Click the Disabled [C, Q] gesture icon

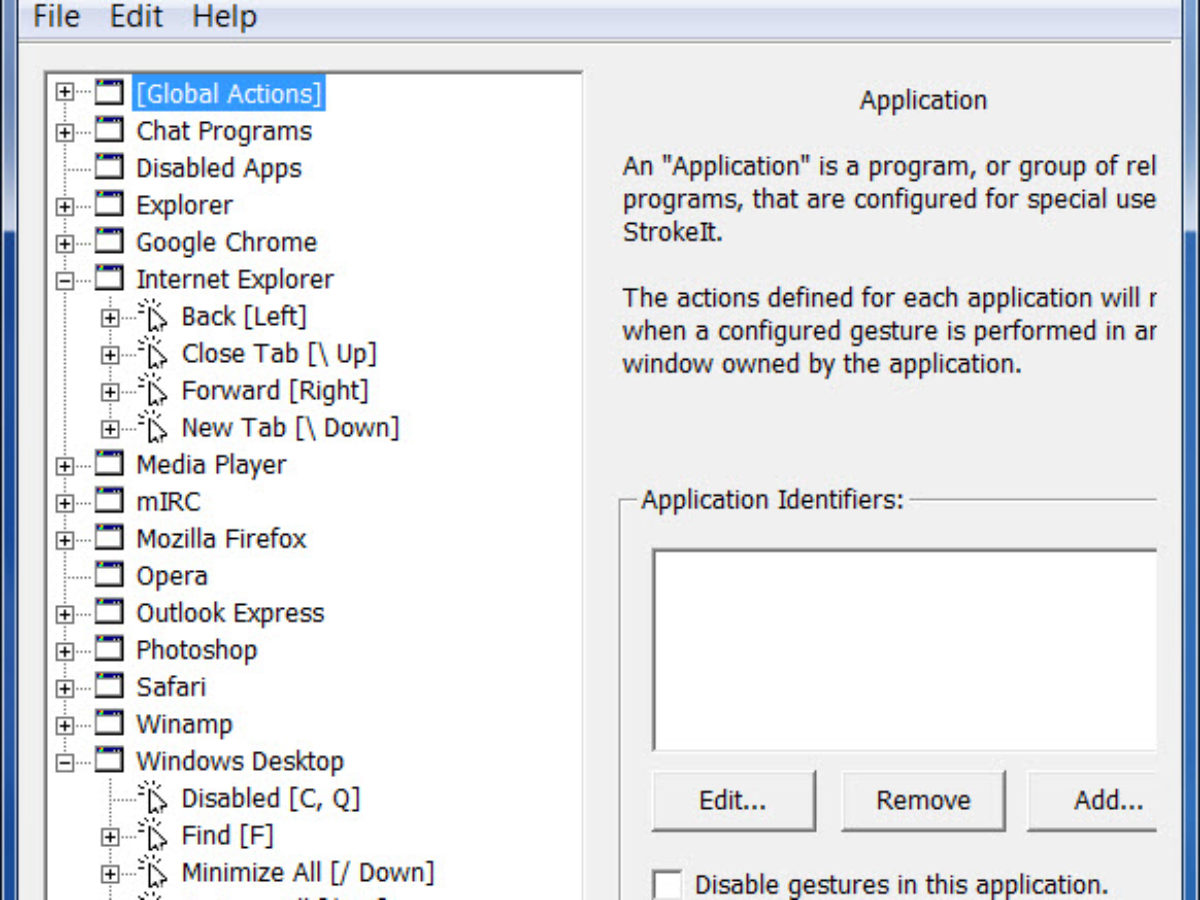[153, 797]
